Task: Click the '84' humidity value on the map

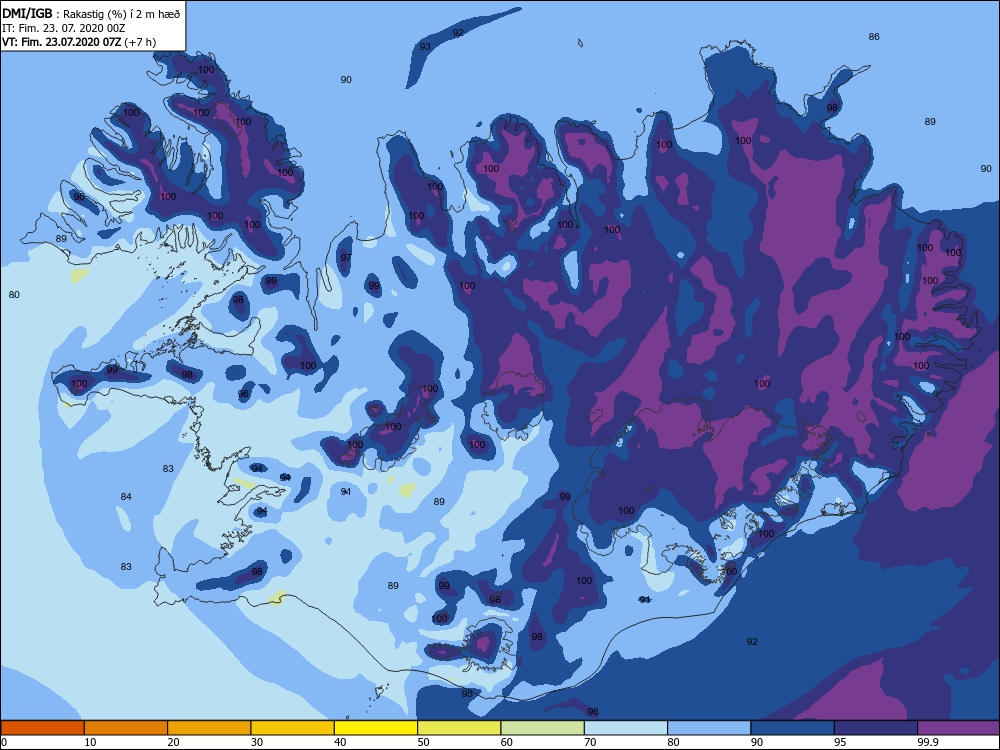Action: pos(126,497)
